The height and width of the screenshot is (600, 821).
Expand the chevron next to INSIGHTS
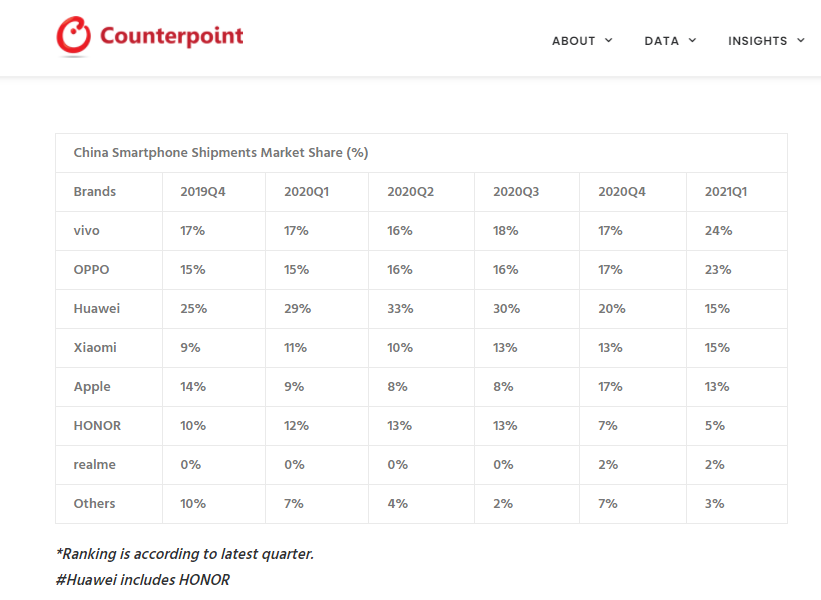pyautogui.click(x=801, y=40)
